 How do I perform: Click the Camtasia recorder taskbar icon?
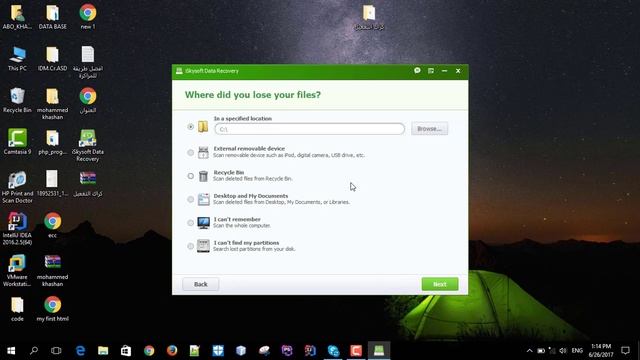356,350
